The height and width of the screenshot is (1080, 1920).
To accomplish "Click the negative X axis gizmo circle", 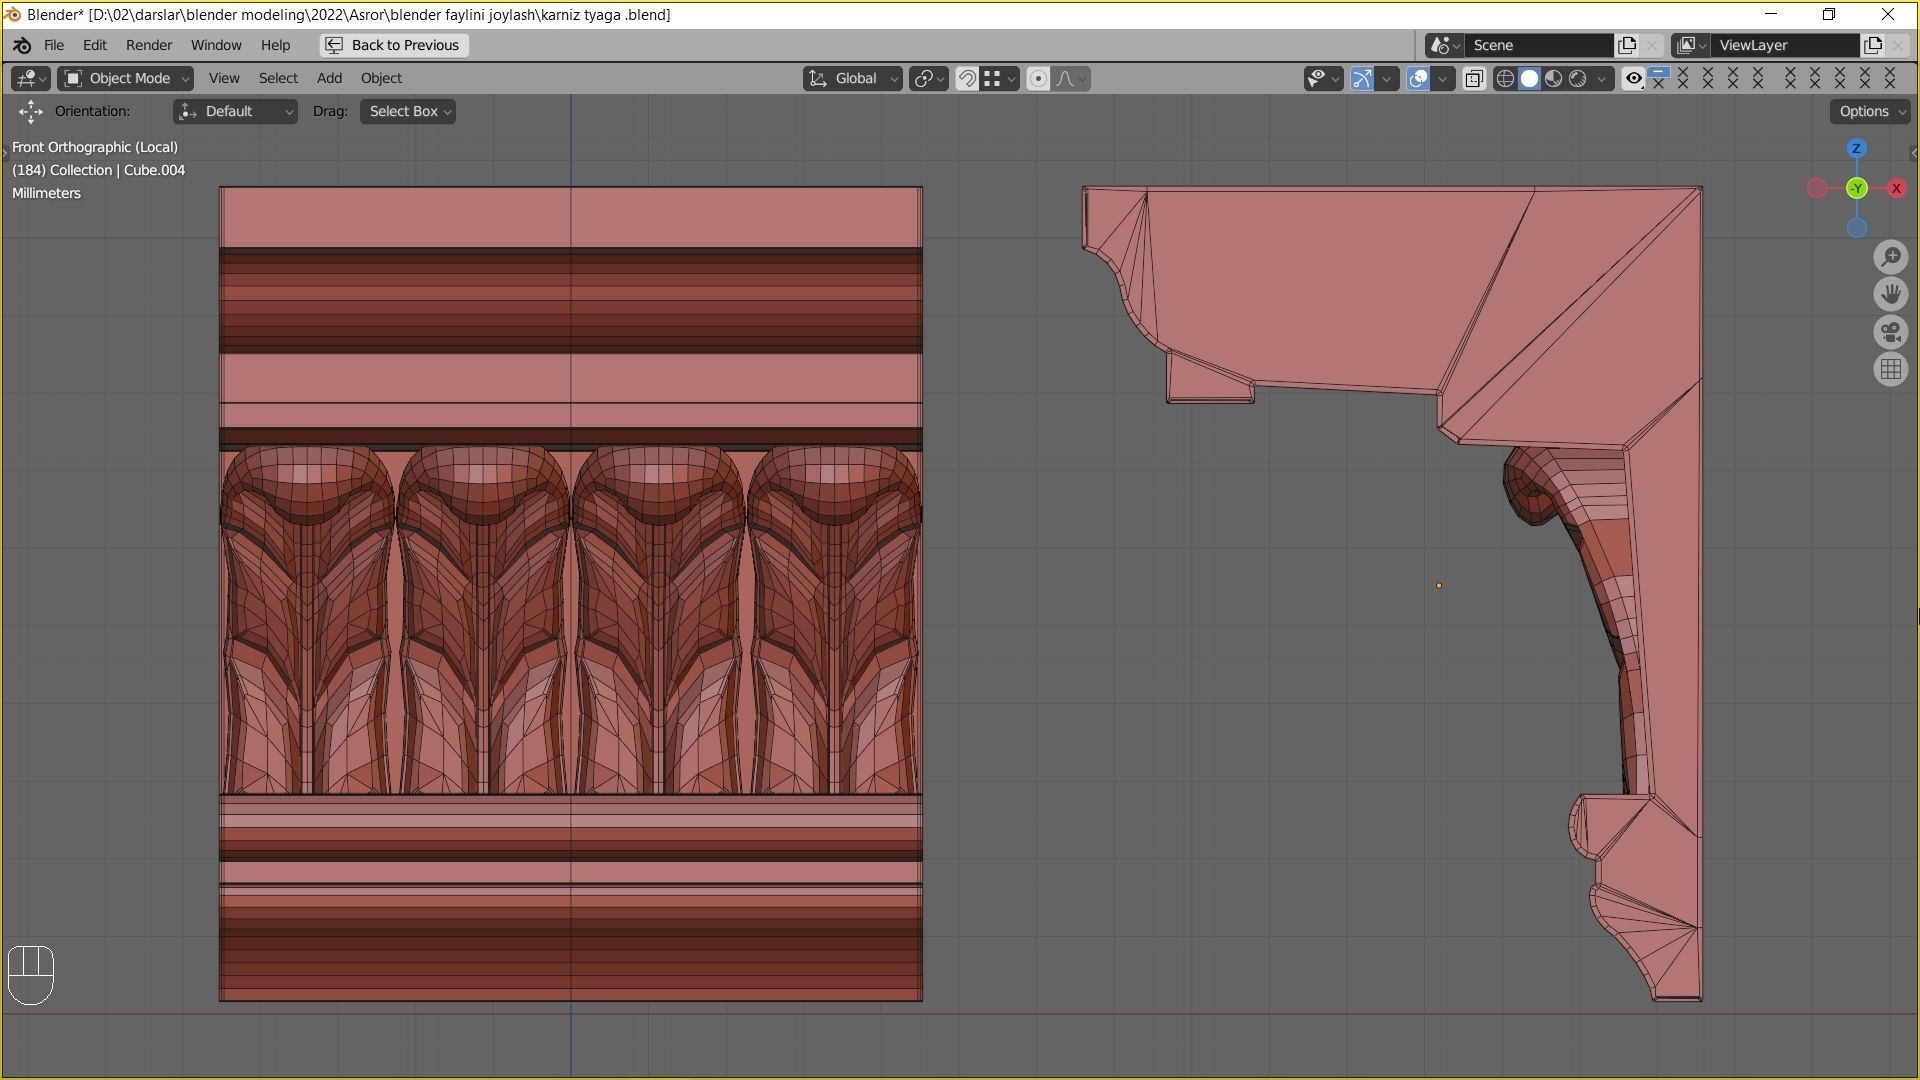I will (x=1817, y=188).
